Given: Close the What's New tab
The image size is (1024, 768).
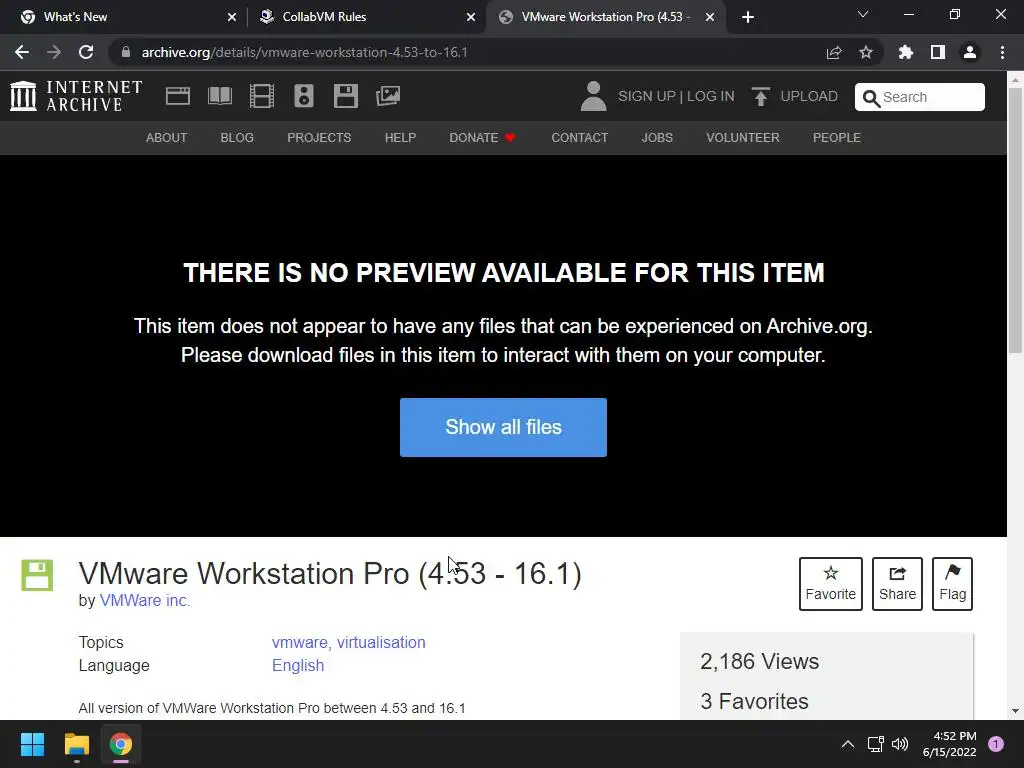Looking at the screenshot, I should click(x=232, y=17).
